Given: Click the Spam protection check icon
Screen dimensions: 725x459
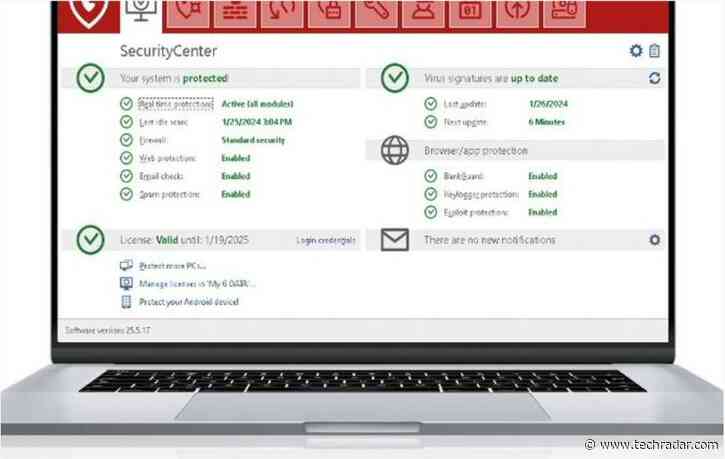Looking at the screenshot, I should pyautogui.click(x=126, y=194).
